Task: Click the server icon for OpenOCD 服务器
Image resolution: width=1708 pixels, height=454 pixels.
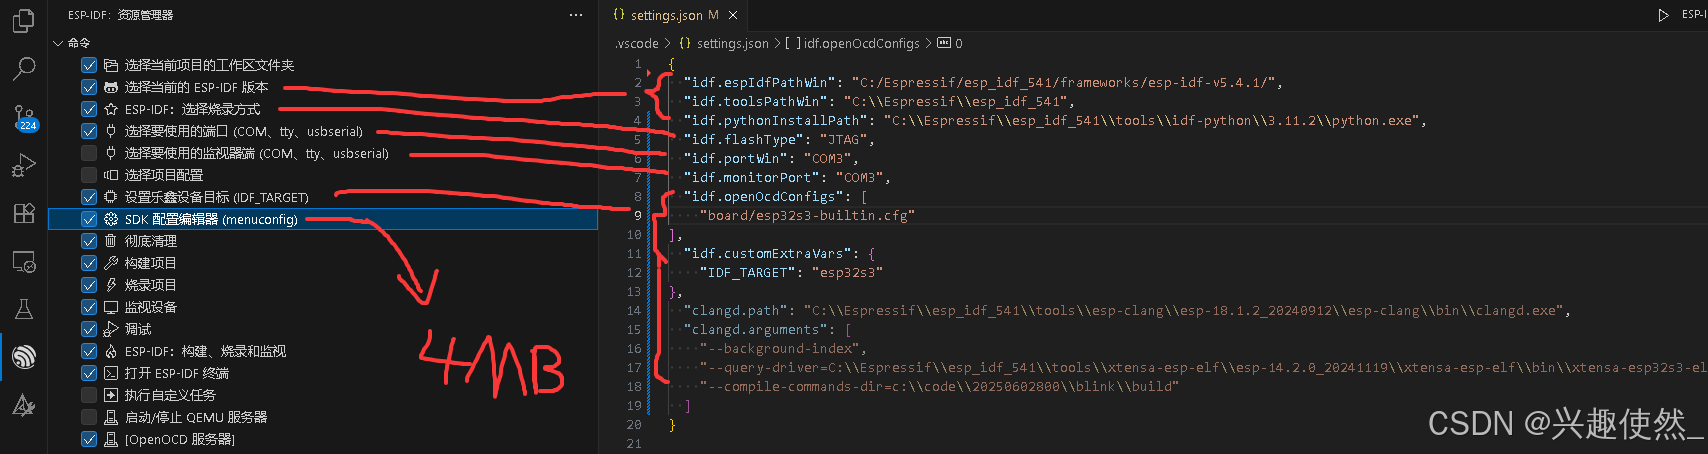Action: click(111, 439)
